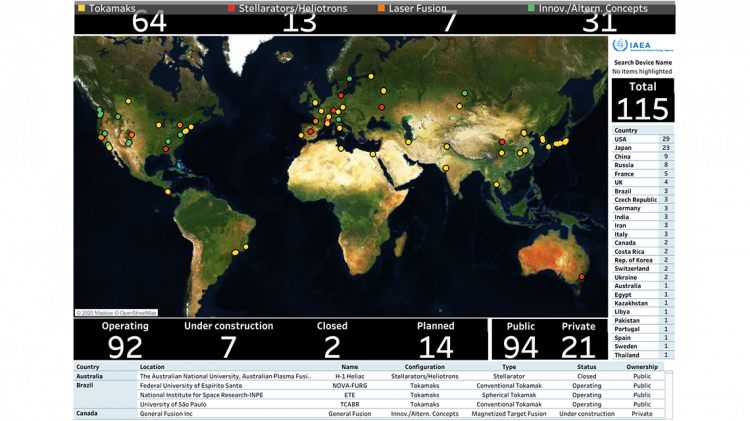The width and height of the screenshot is (750, 421).
Task: Select the red map marker in Australia
Action: point(582,277)
